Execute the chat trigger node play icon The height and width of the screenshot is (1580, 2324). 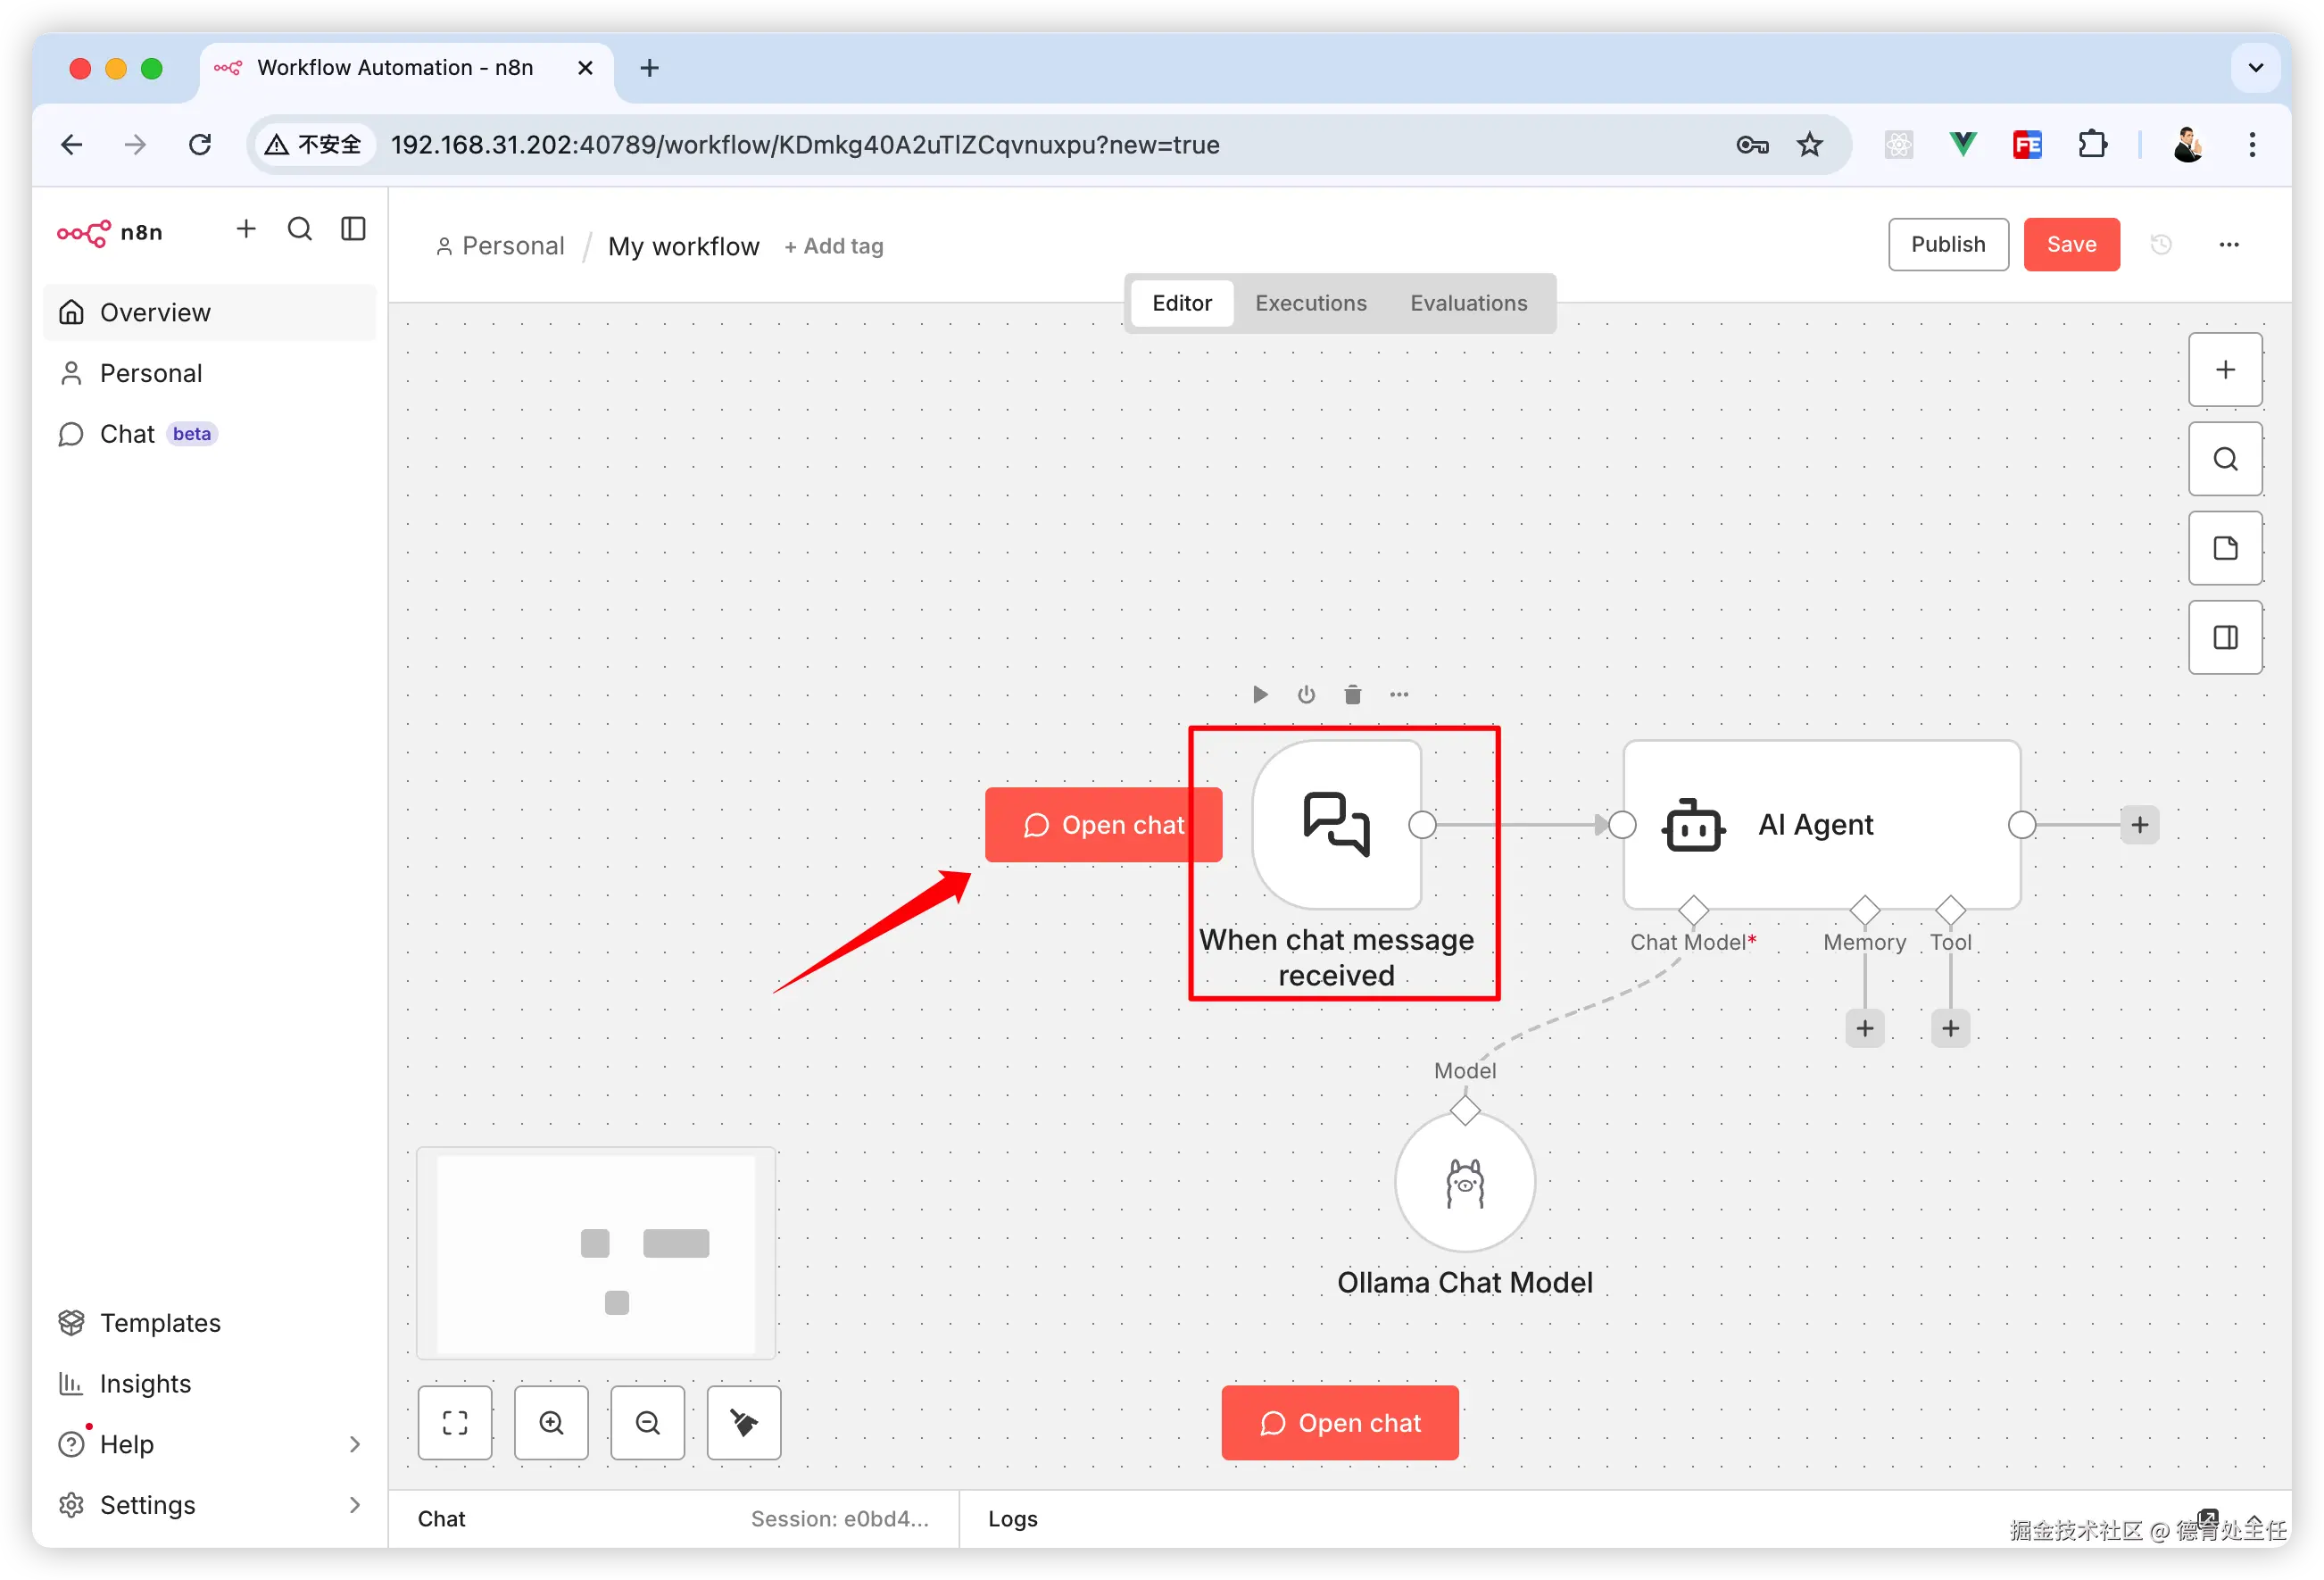[1260, 694]
